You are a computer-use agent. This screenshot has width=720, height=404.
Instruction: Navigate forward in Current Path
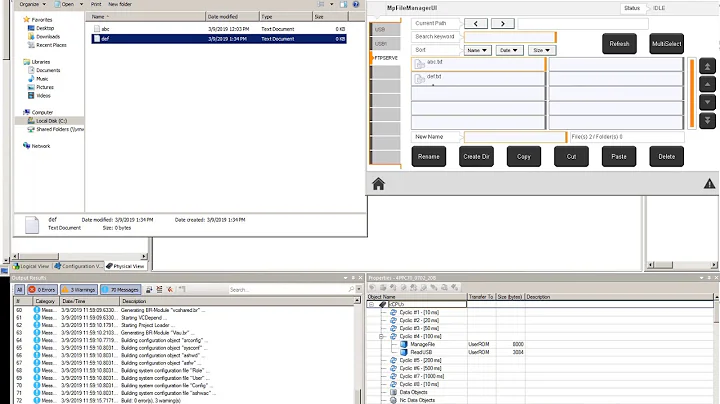(x=502, y=23)
